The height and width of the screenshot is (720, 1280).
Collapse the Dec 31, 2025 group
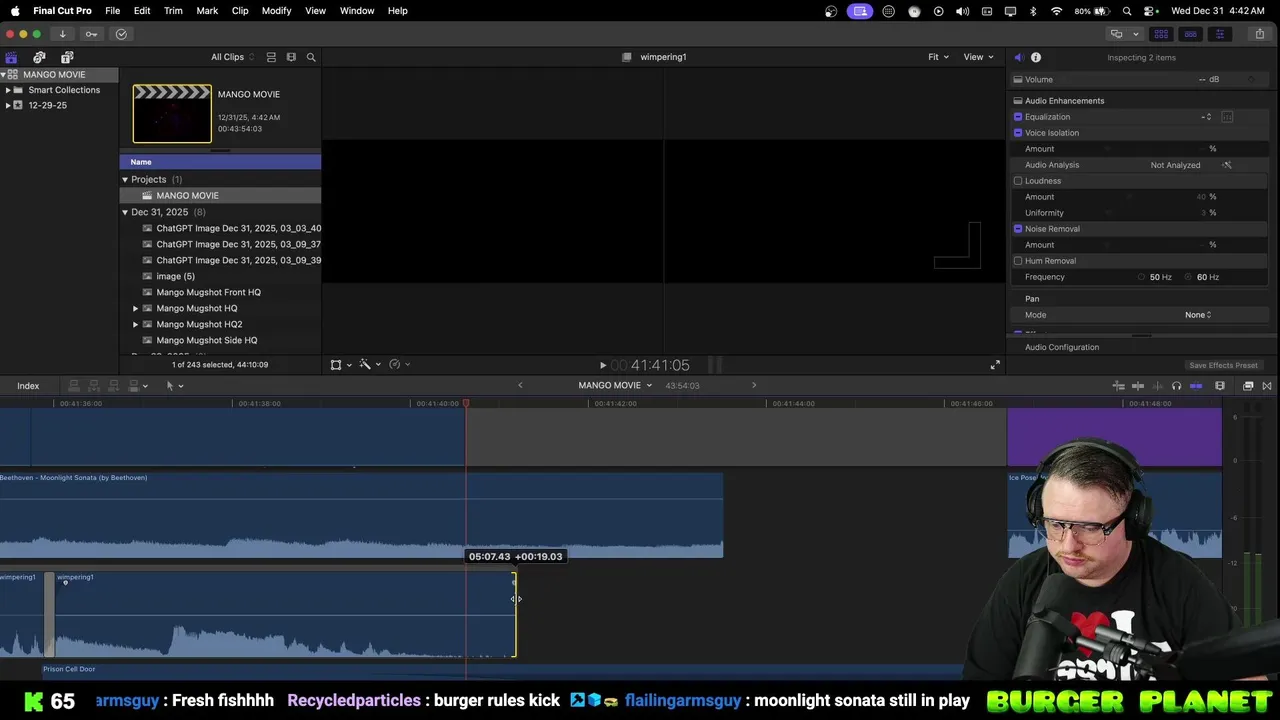coord(125,212)
